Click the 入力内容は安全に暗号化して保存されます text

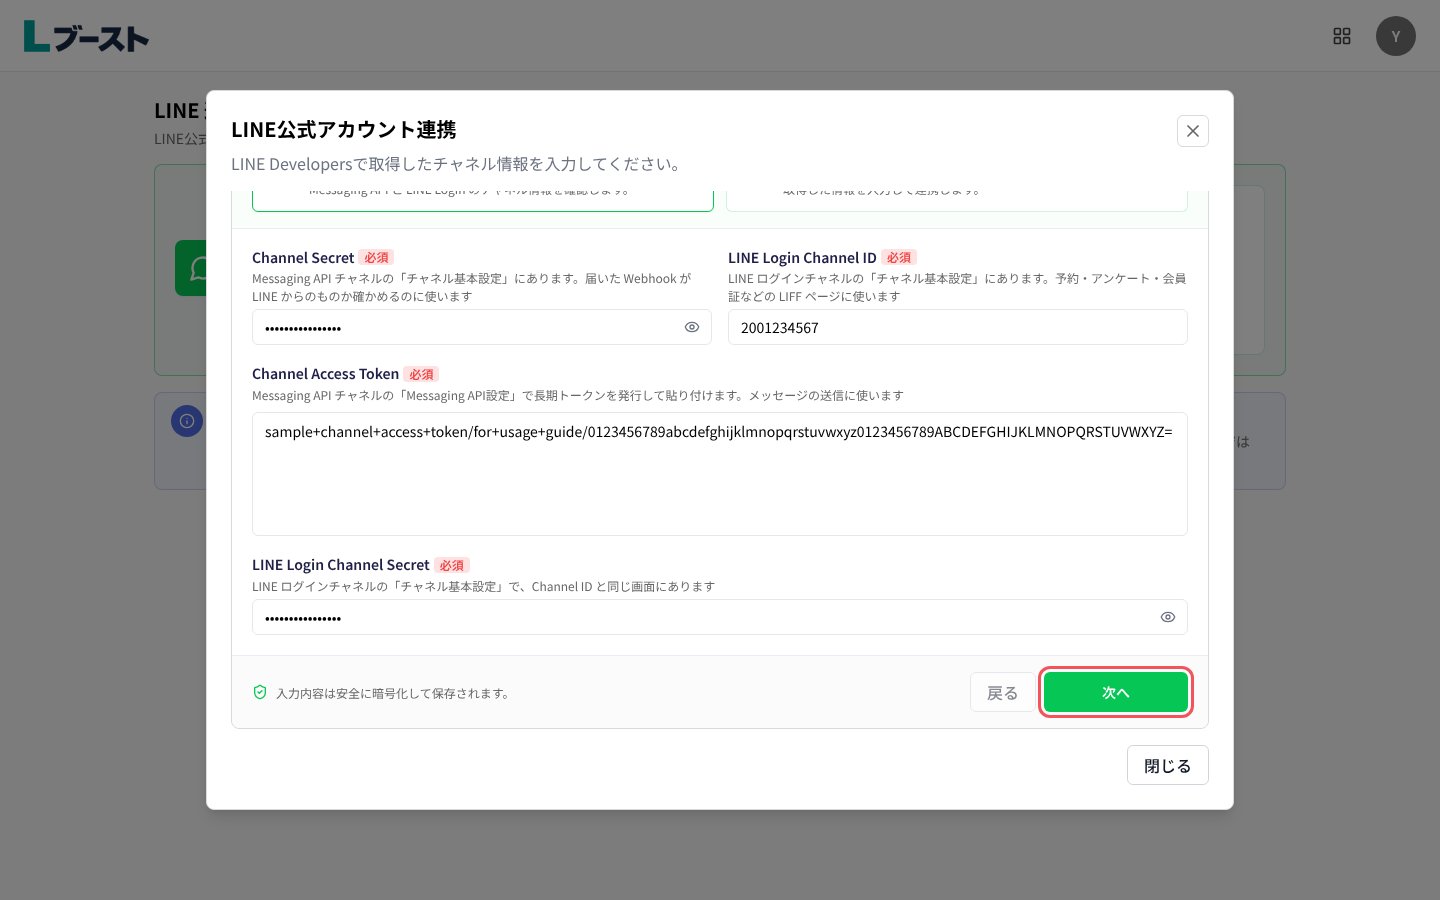click(393, 693)
